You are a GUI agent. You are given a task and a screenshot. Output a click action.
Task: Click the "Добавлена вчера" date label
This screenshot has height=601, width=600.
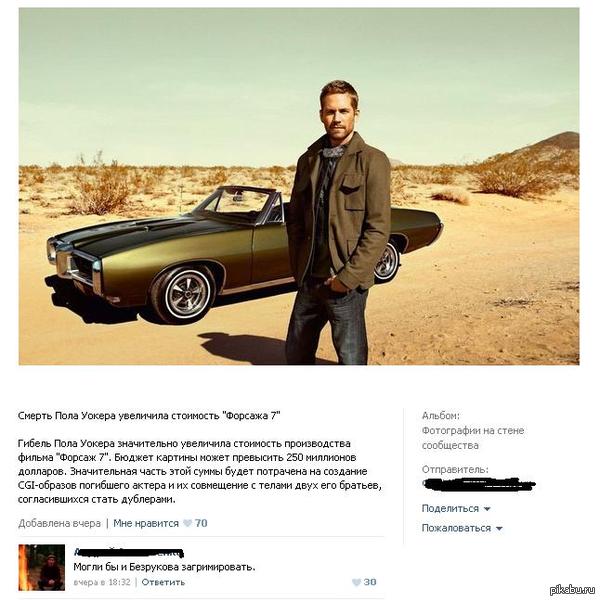pos(59,523)
